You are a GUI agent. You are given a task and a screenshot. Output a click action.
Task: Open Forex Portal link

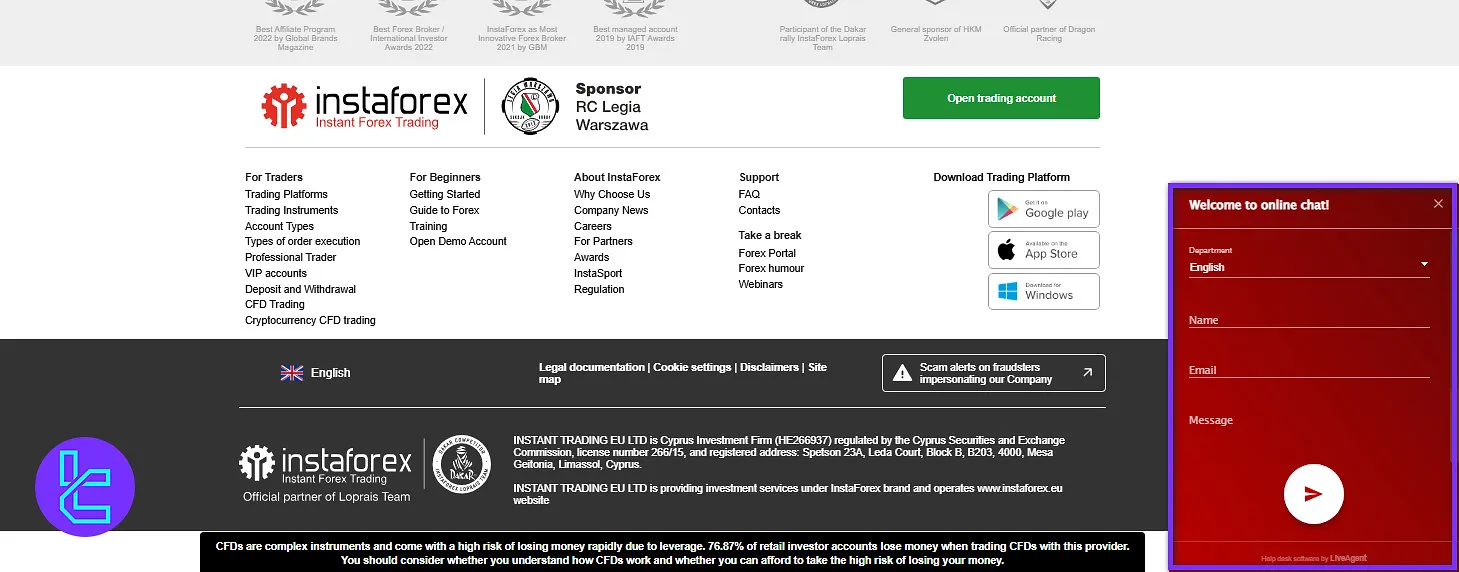[x=767, y=253]
